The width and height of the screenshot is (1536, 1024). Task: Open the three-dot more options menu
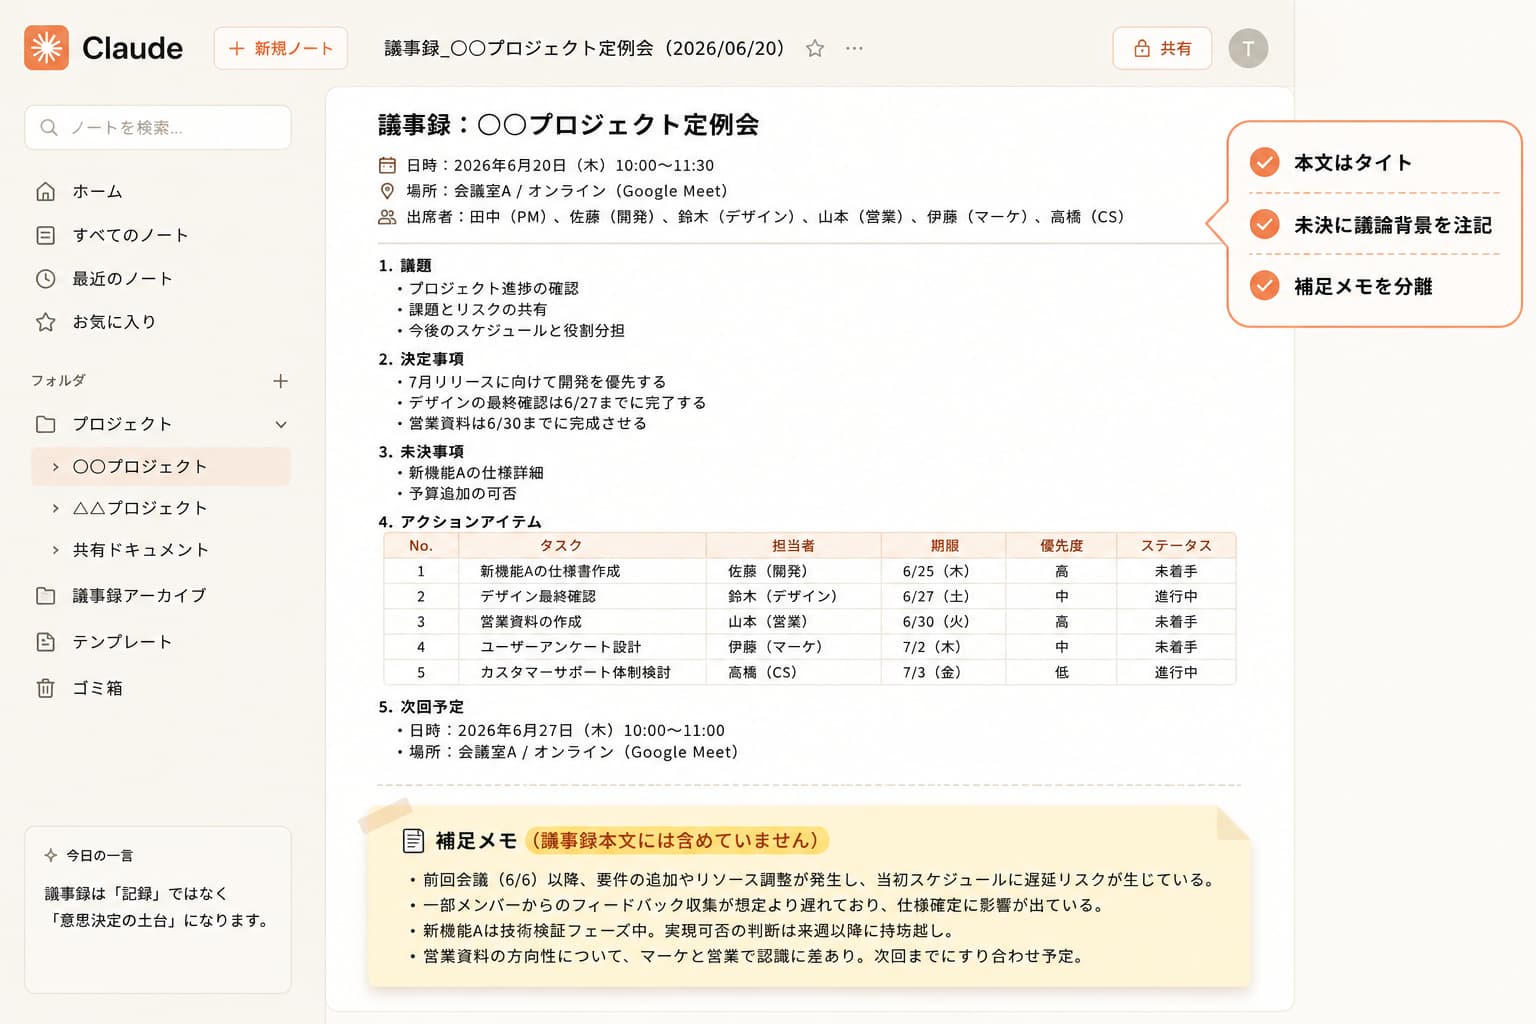coord(854,48)
